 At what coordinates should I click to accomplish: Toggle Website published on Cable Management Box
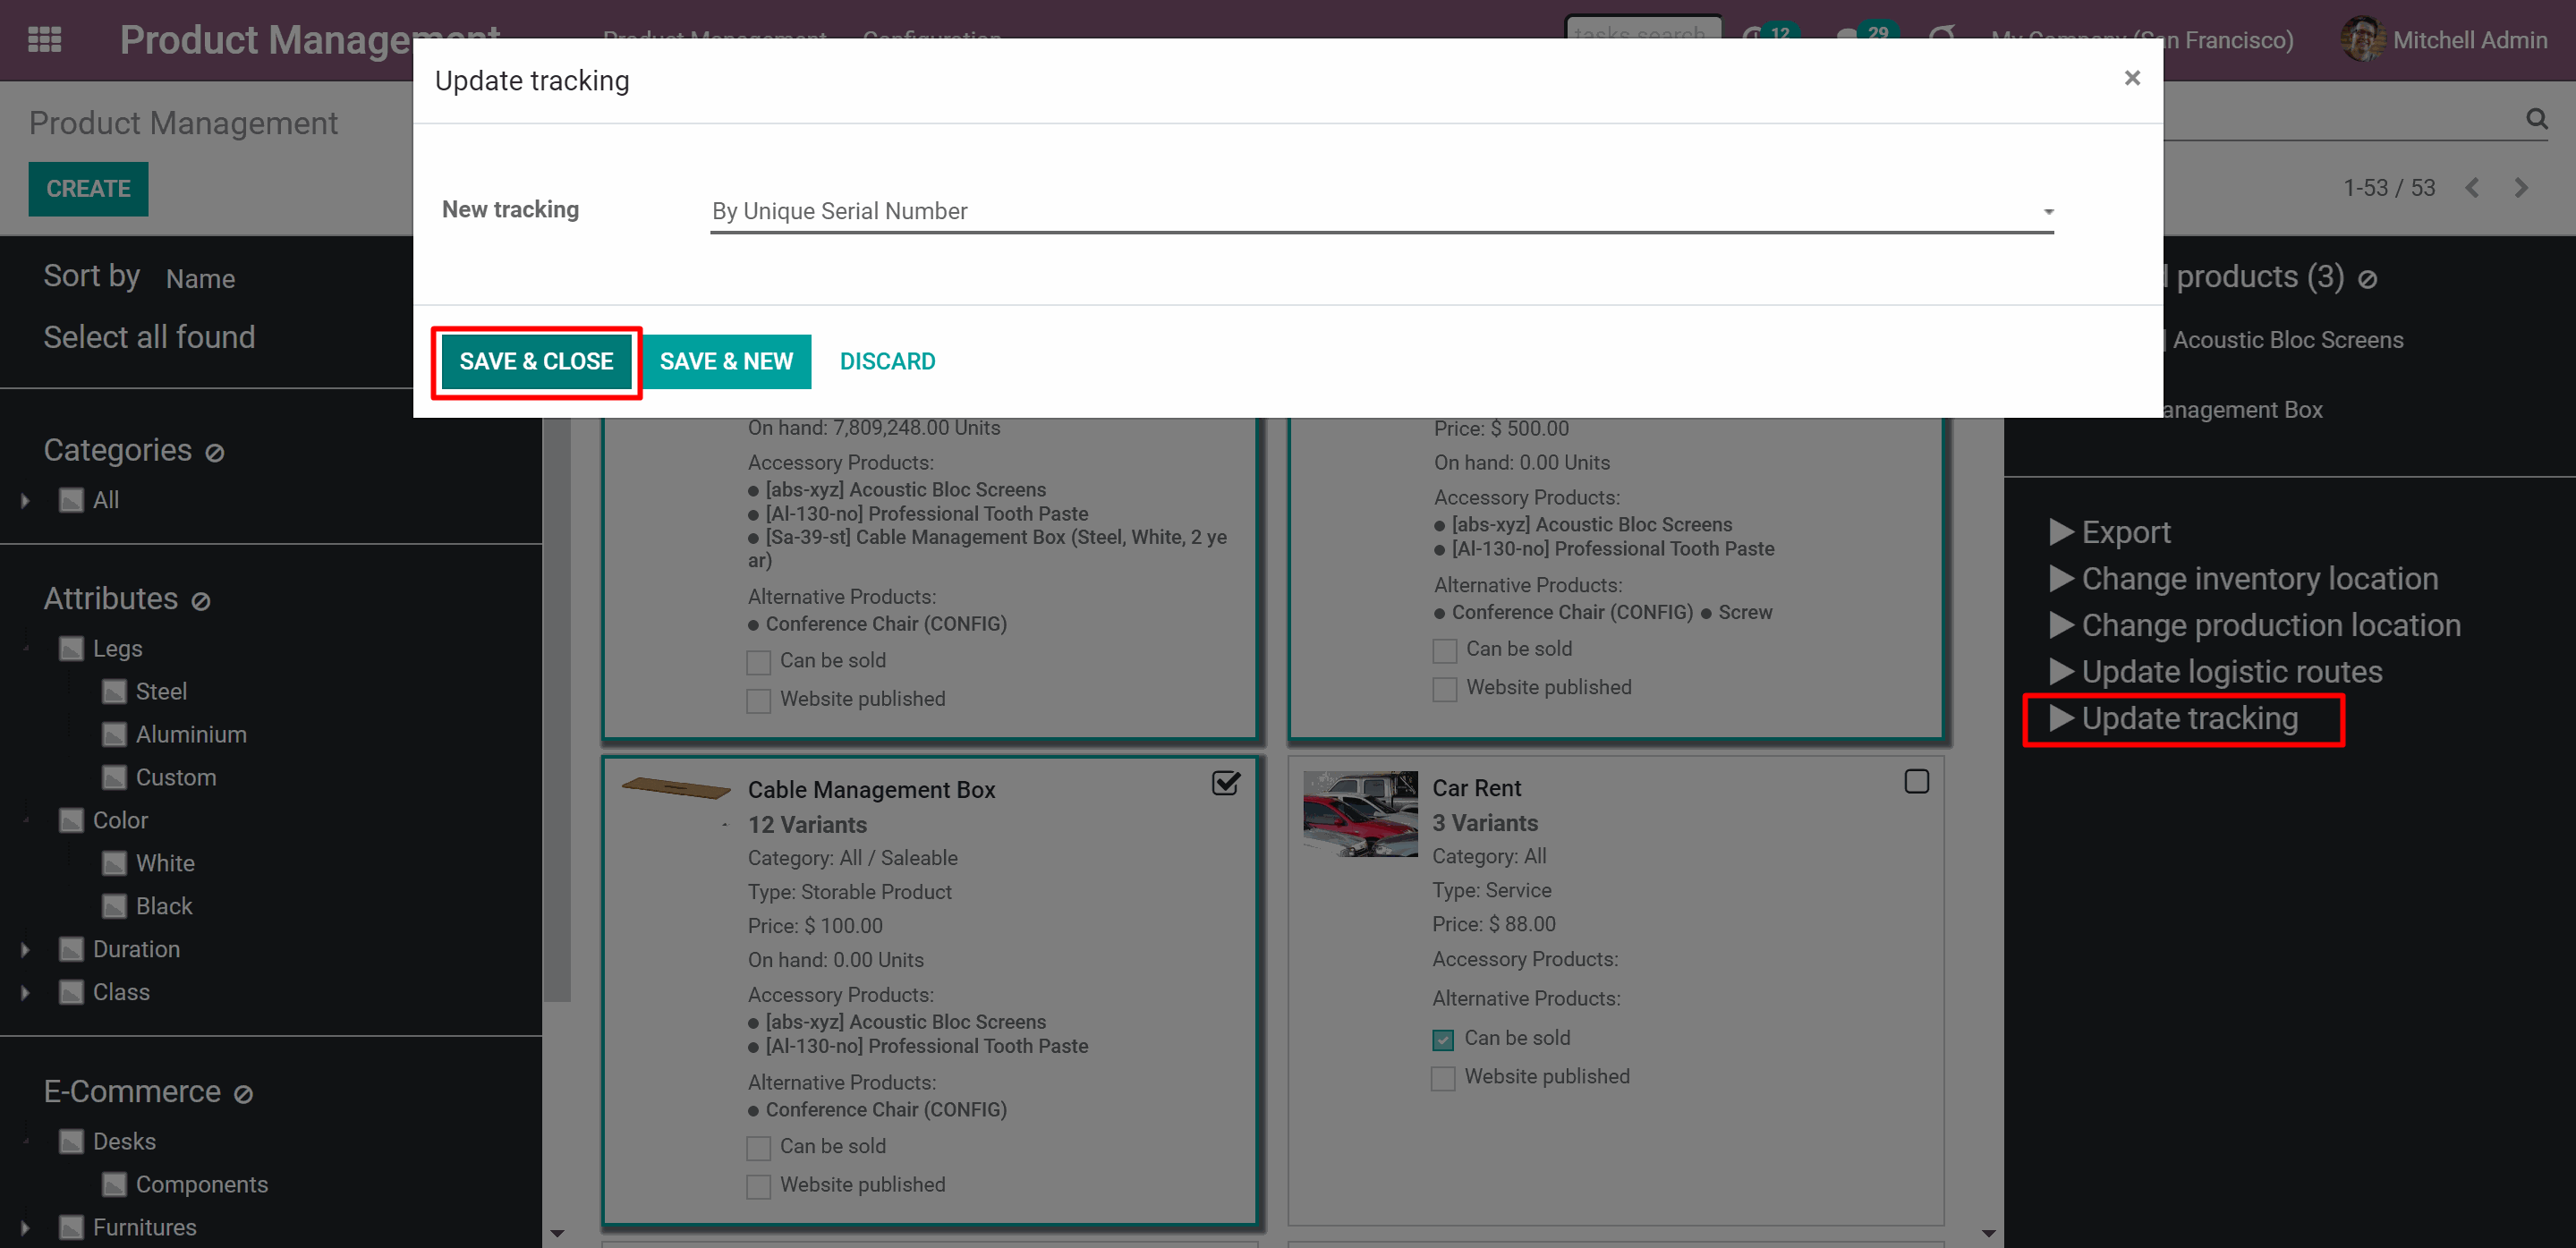[759, 1187]
